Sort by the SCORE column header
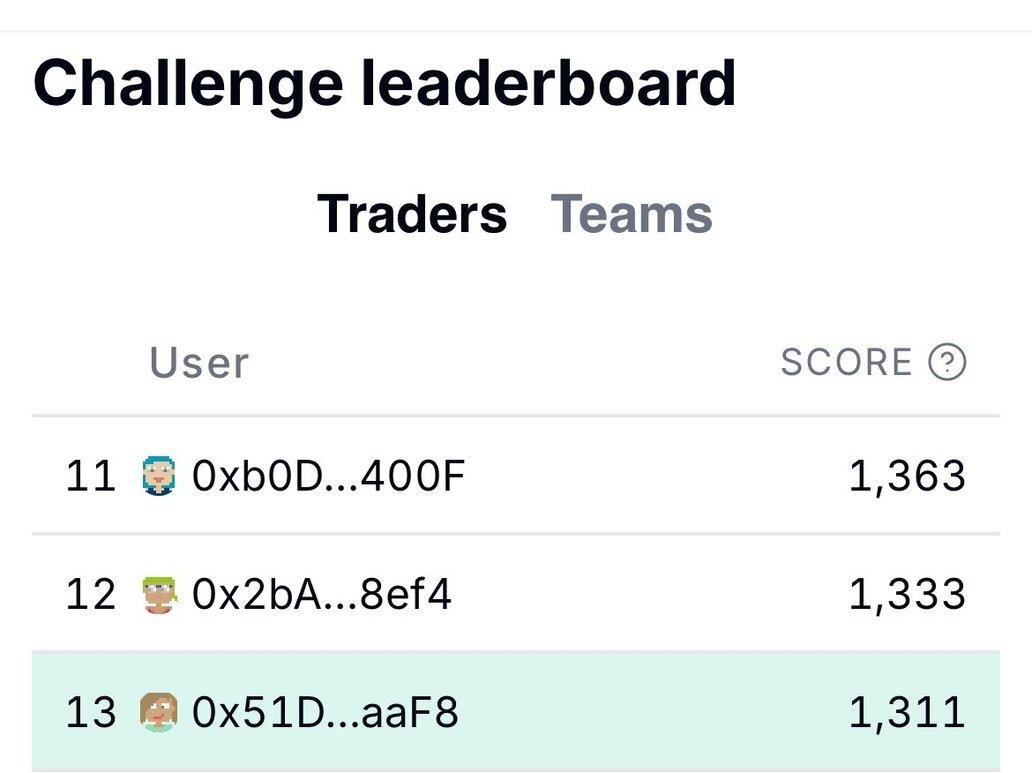Image resolution: width=1032 pixels, height=773 pixels. [x=846, y=362]
